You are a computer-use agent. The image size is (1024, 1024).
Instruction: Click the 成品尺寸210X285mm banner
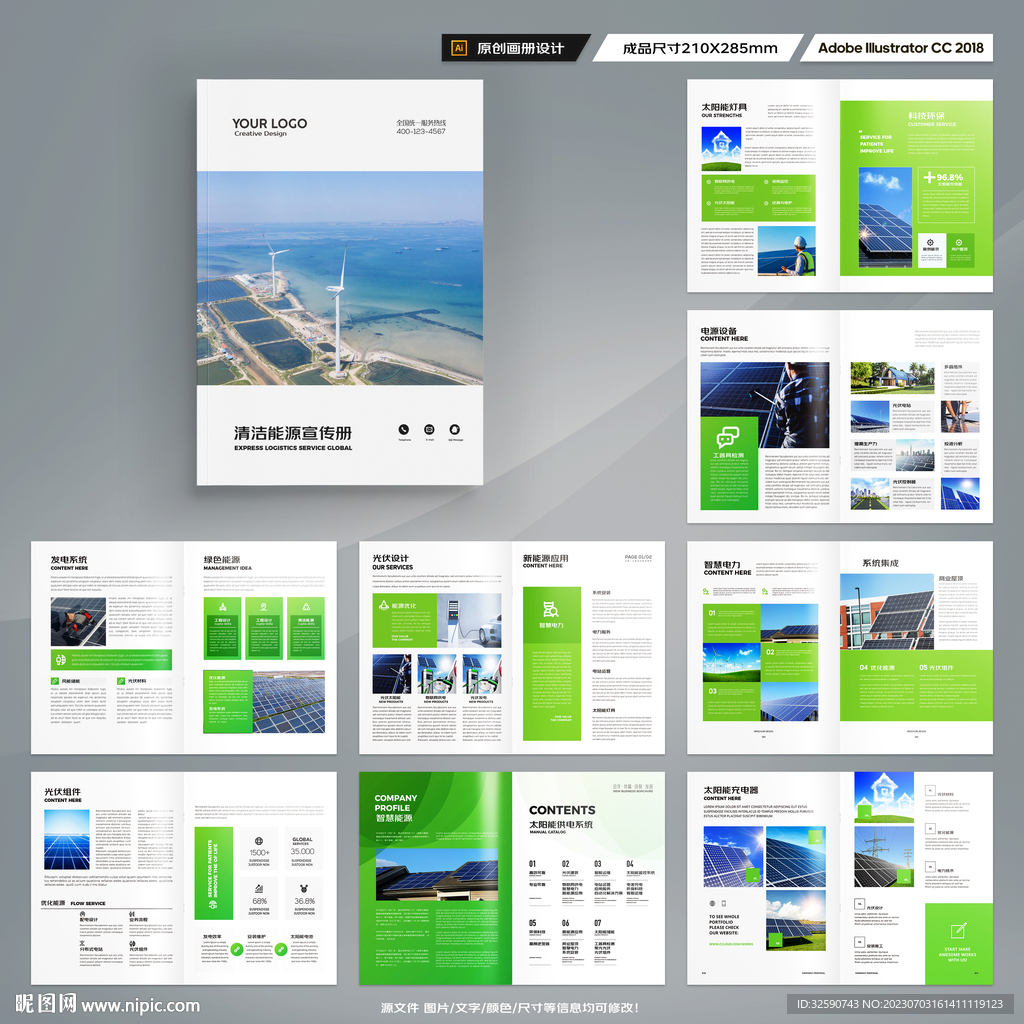coord(700,48)
